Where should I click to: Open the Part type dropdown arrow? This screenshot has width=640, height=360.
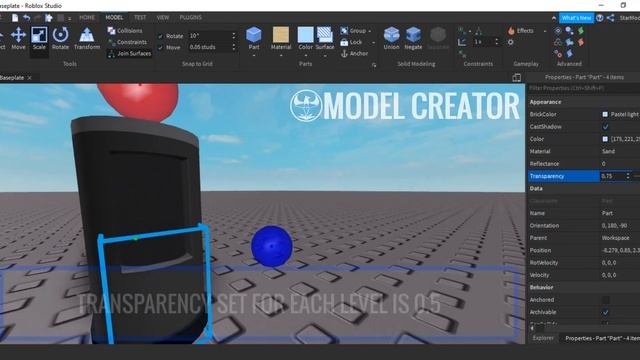(253, 55)
